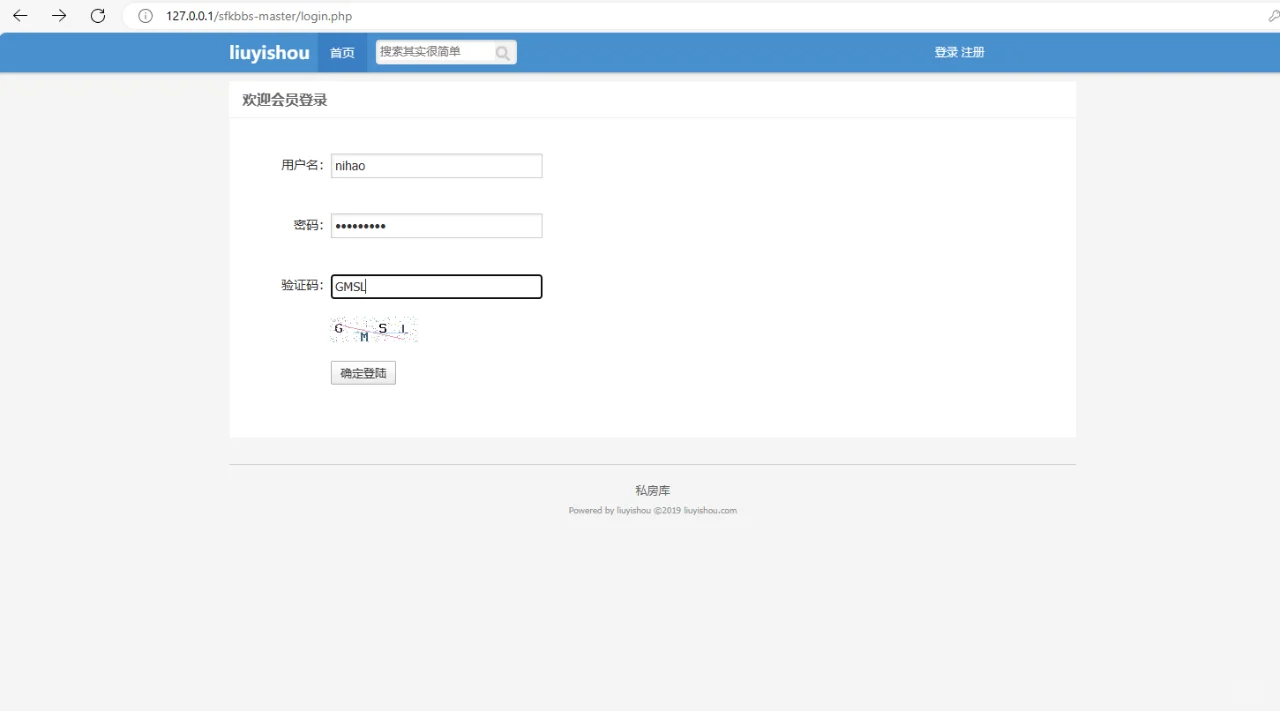The height and width of the screenshot is (711, 1280).
Task: Click the 验证码 captcha input field
Action: pyautogui.click(x=436, y=286)
